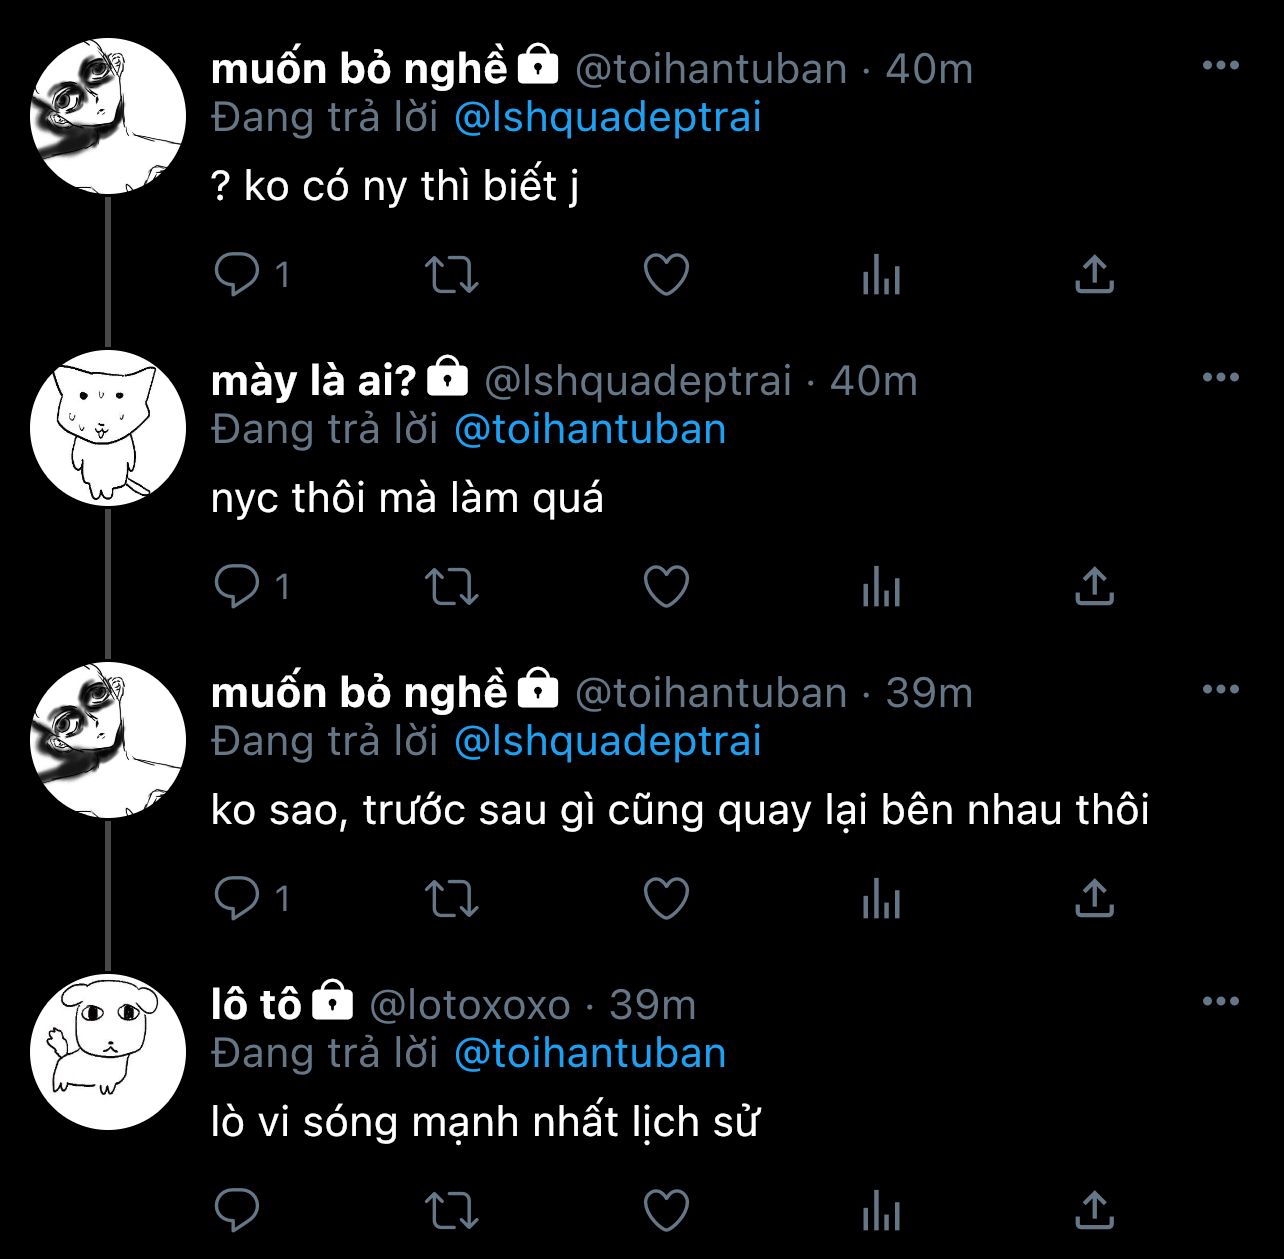Click lô tô's dog avatar picture
Viewport: 1284px width, 1259px height.
[108, 1052]
